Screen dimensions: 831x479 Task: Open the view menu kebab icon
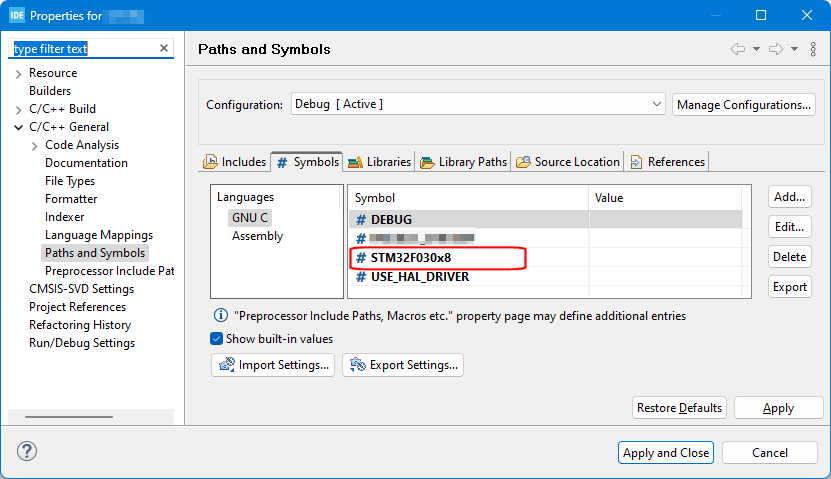click(811, 49)
